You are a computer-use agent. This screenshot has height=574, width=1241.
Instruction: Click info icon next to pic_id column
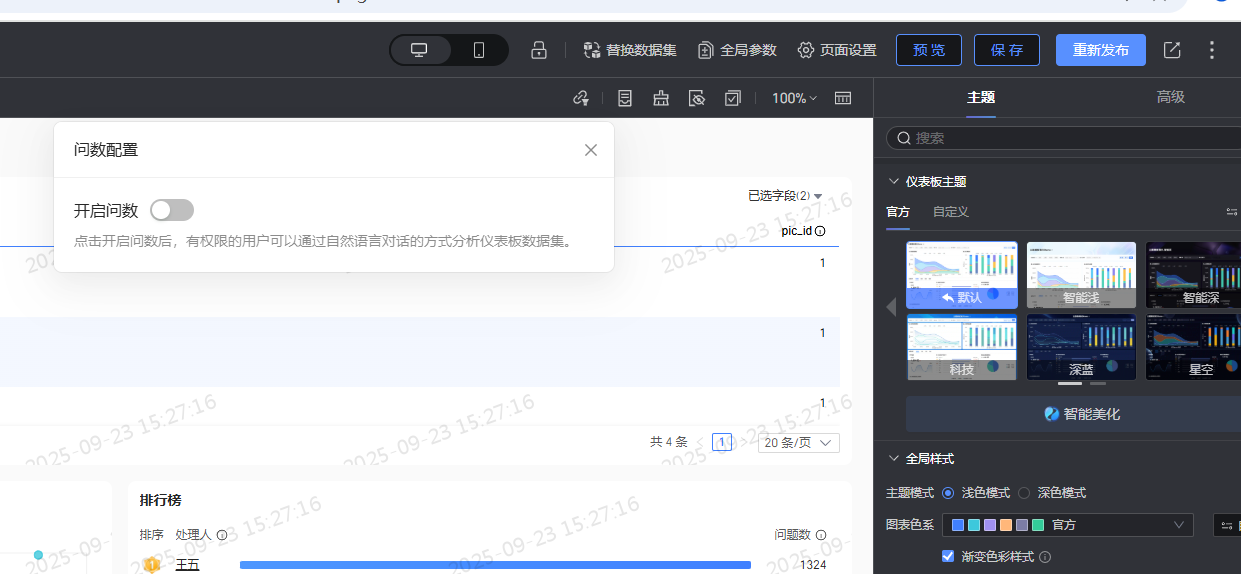pyautogui.click(x=820, y=231)
